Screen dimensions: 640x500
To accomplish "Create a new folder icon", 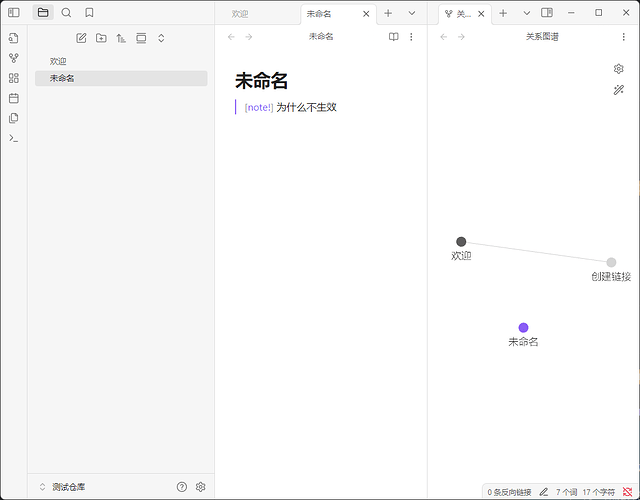I will 101,38.
